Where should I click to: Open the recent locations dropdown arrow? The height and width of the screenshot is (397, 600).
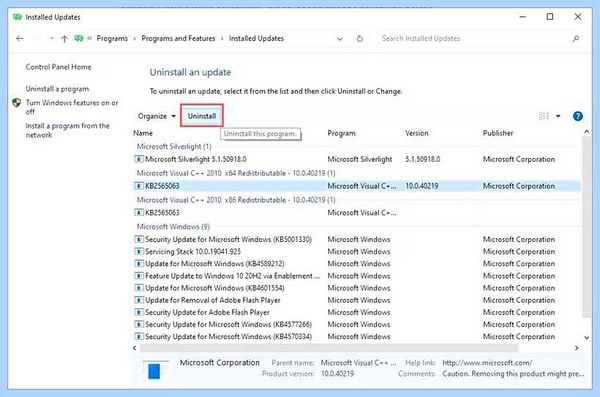tap(52, 38)
